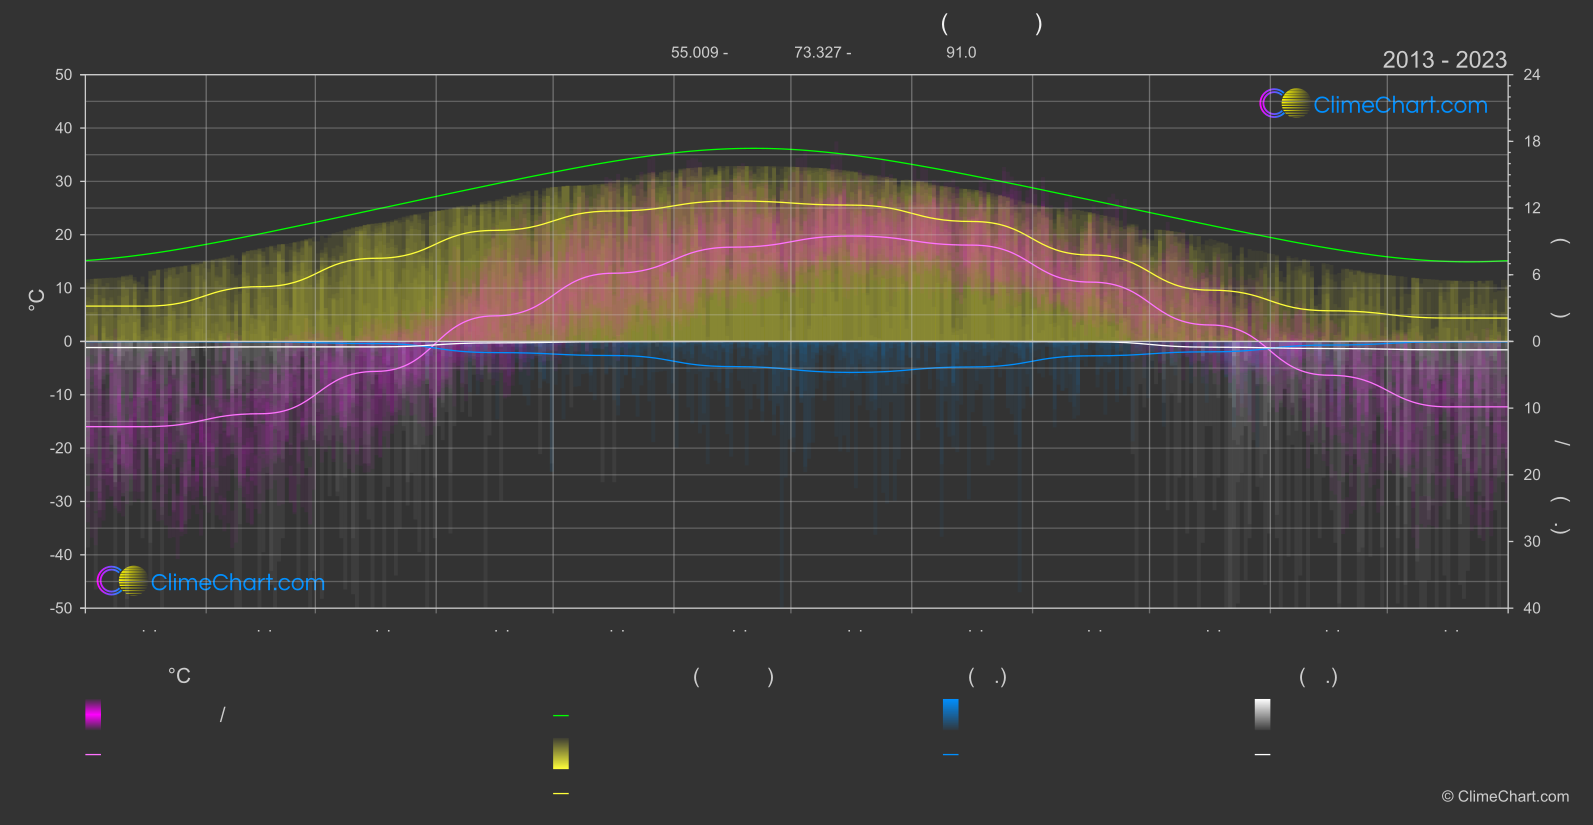
Task: Click the © ClimeChart.com copyright notice
Action: point(1505,796)
